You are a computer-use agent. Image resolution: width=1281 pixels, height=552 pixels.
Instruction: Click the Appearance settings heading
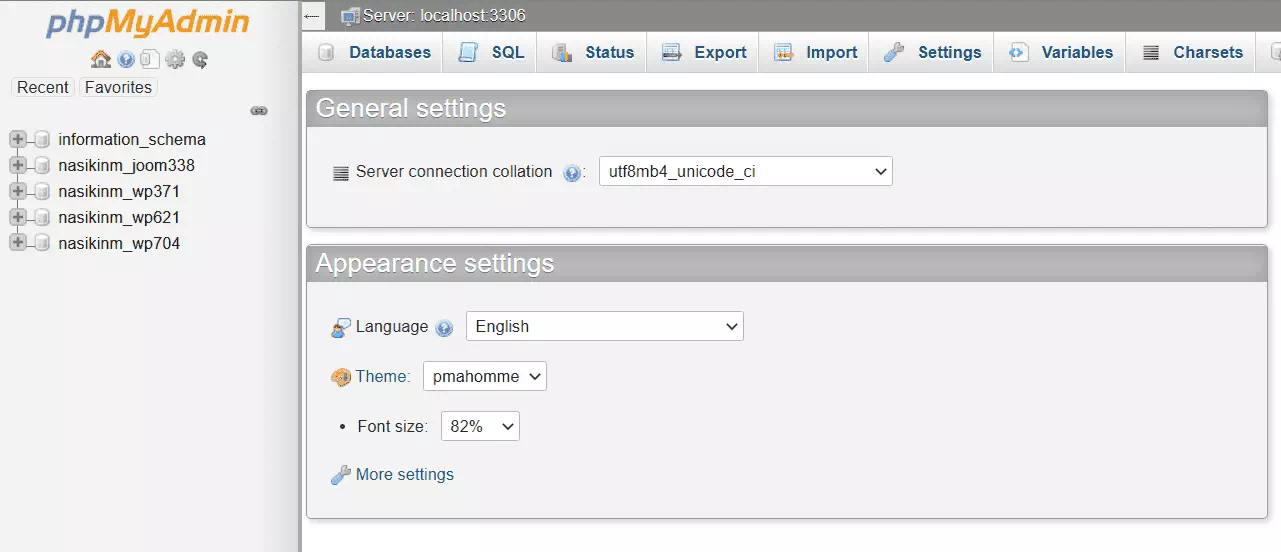pos(435,263)
